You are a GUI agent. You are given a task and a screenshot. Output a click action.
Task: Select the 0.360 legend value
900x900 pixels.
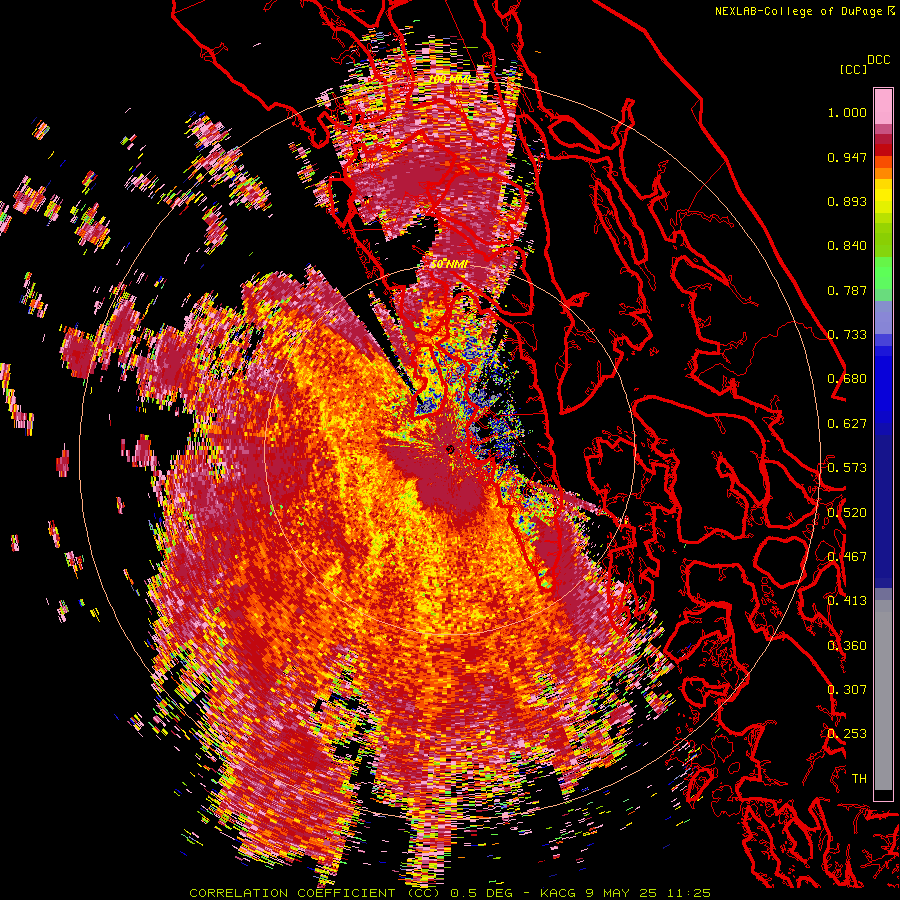pyautogui.click(x=847, y=645)
